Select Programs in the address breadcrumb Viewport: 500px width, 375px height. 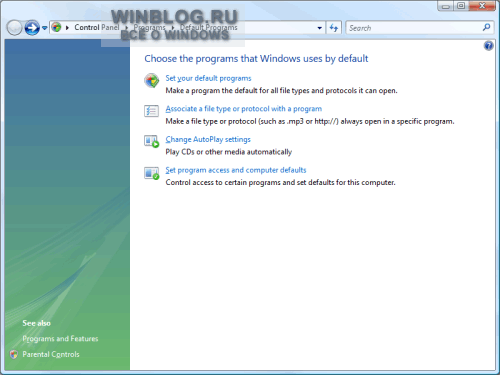[x=149, y=27]
